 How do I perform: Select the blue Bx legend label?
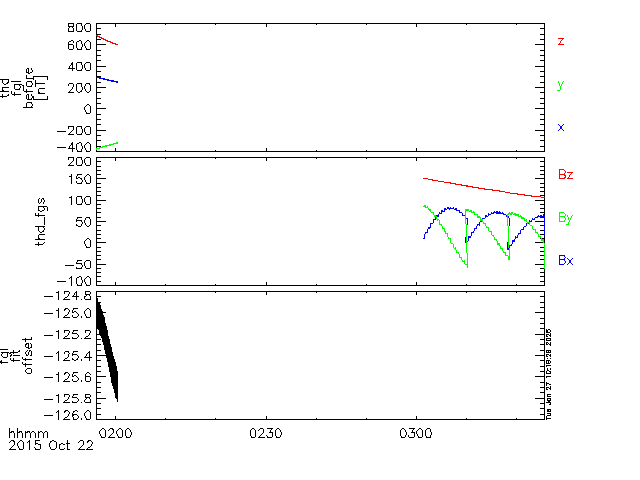tap(566, 260)
